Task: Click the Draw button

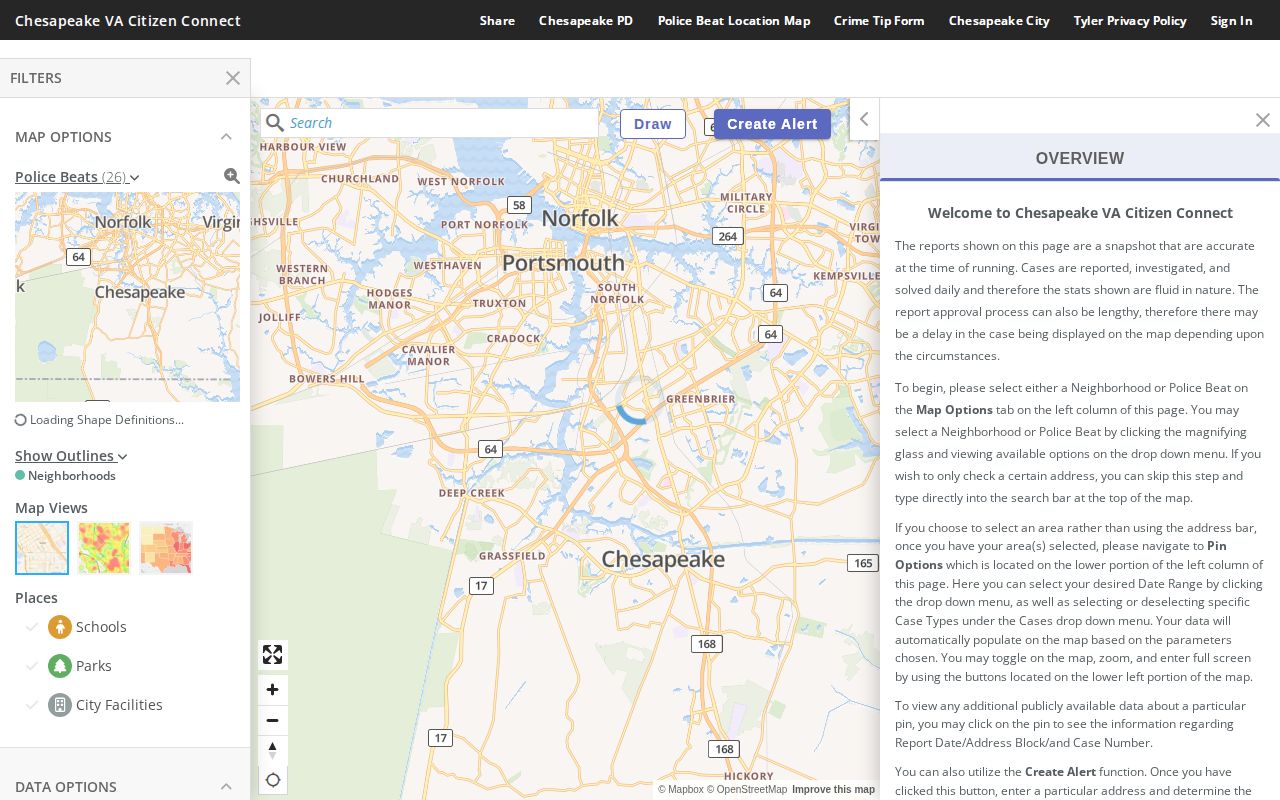Action: 653,124
